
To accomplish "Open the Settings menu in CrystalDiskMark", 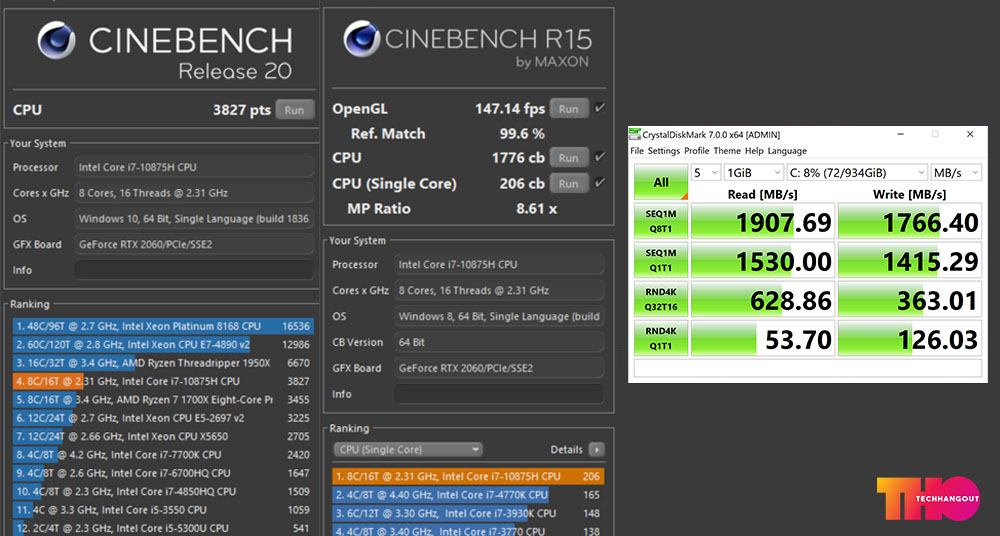I will [664, 151].
